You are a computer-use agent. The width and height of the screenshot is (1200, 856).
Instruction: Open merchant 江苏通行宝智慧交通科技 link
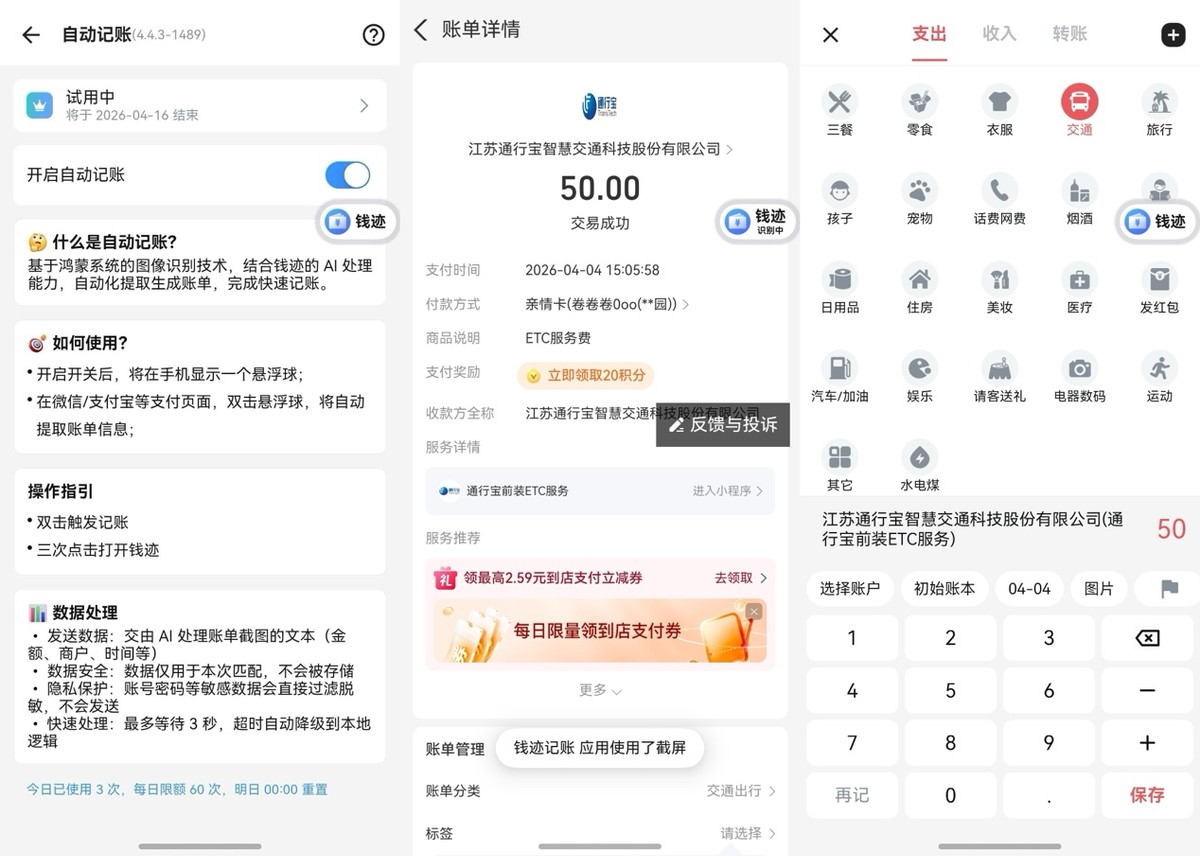(x=600, y=149)
